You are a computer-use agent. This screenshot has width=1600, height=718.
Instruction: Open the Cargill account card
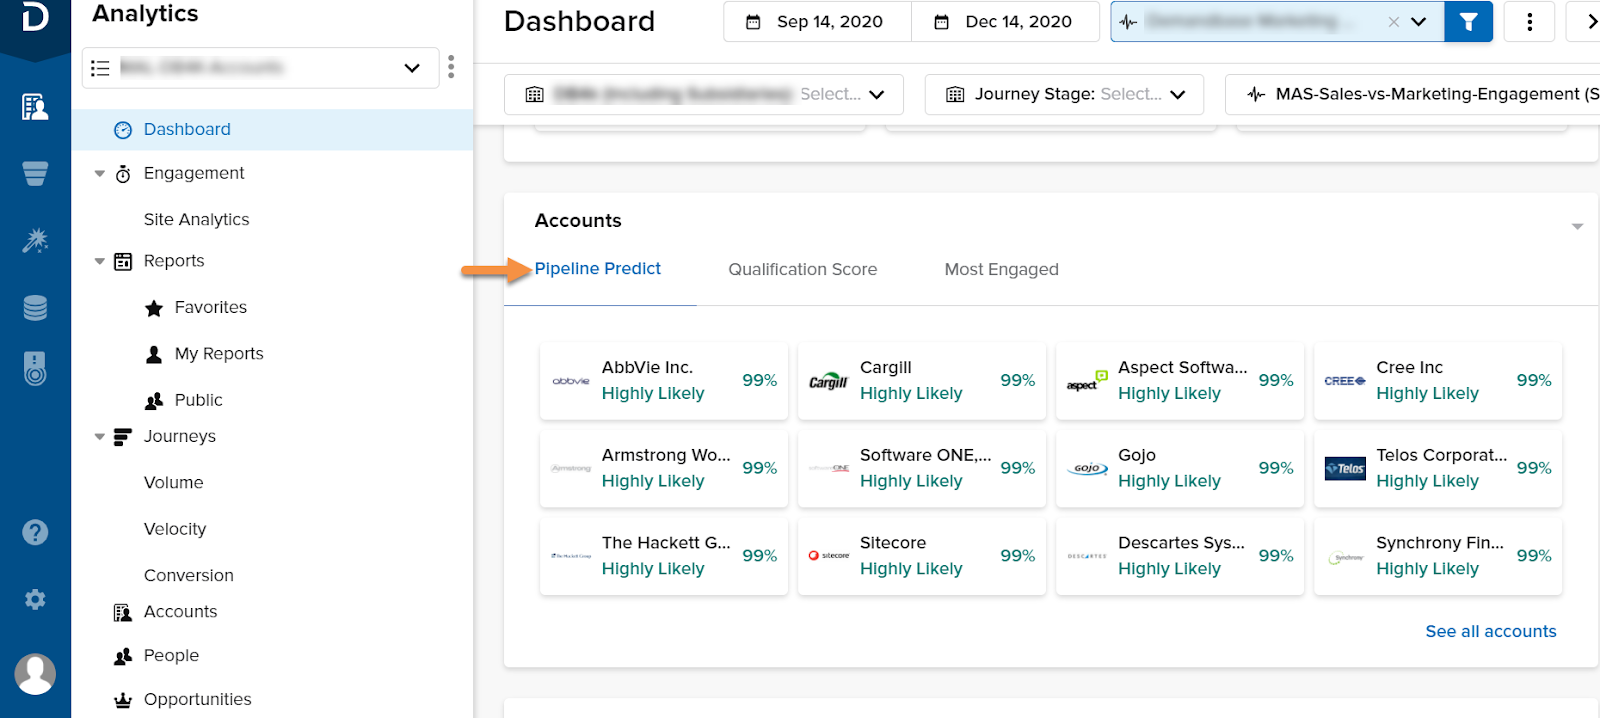click(922, 381)
